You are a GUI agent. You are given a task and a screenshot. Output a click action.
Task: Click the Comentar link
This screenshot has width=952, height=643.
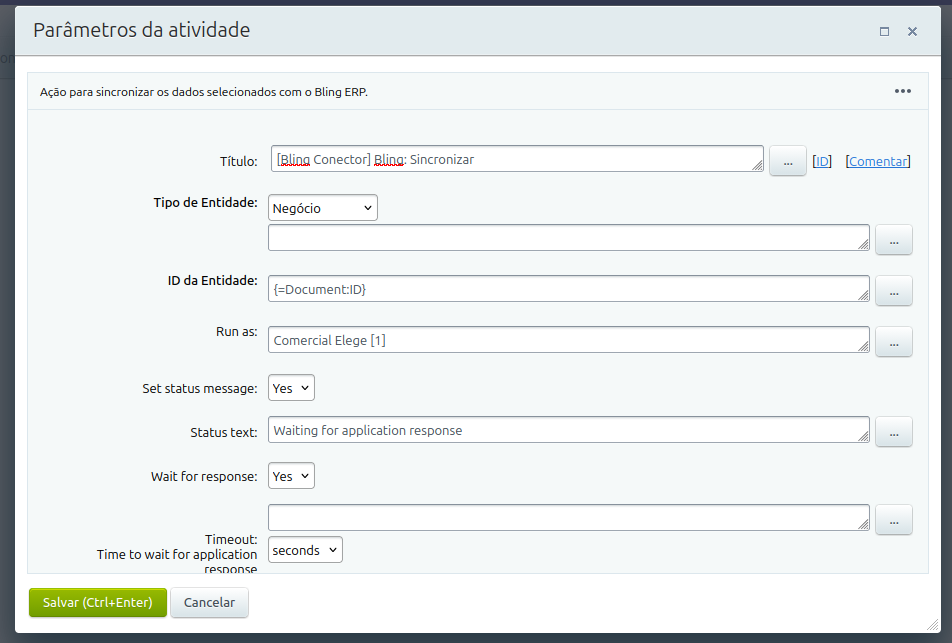point(878,161)
